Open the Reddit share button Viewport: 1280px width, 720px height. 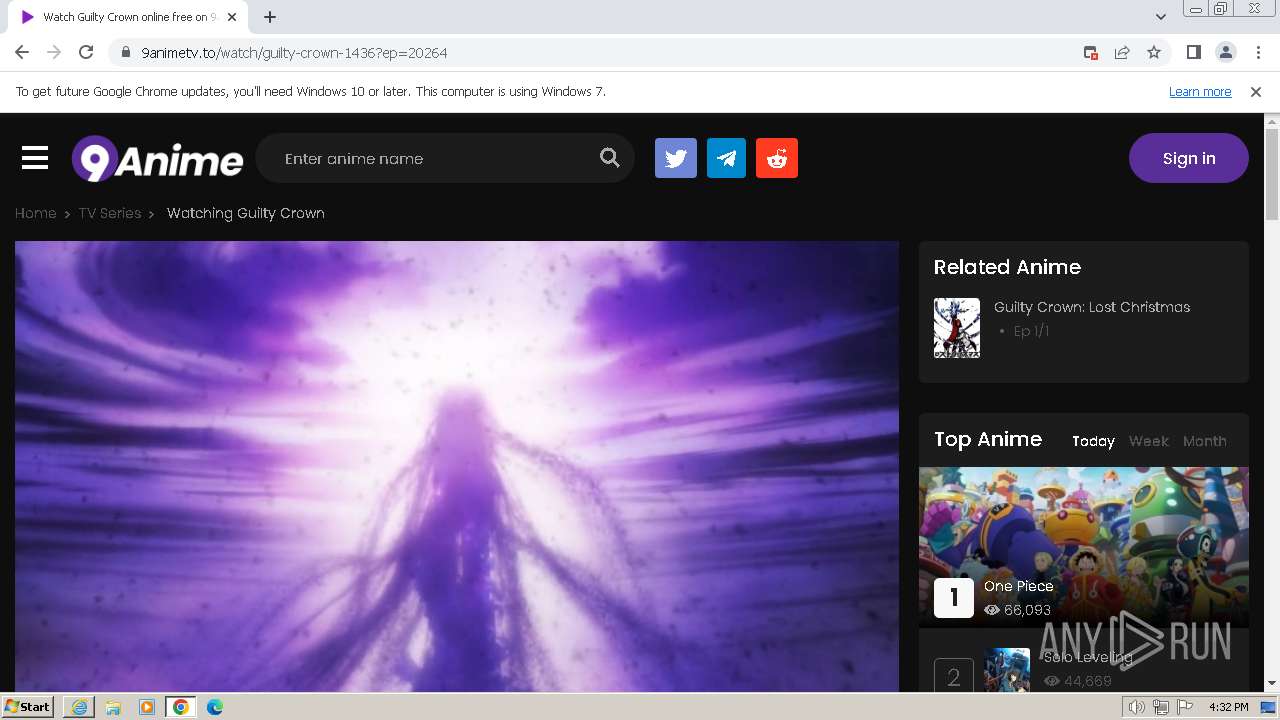[x=777, y=158]
